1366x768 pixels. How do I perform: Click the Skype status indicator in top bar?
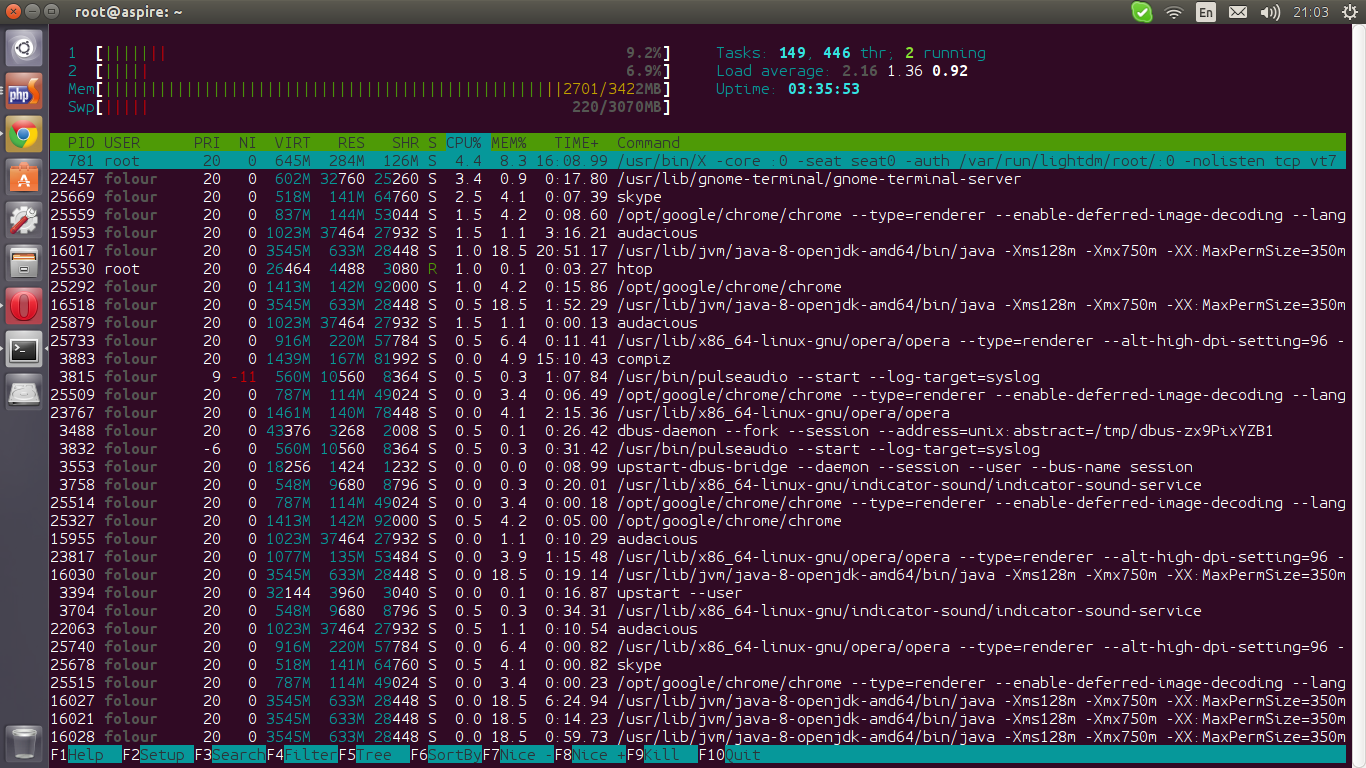point(1141,12)
